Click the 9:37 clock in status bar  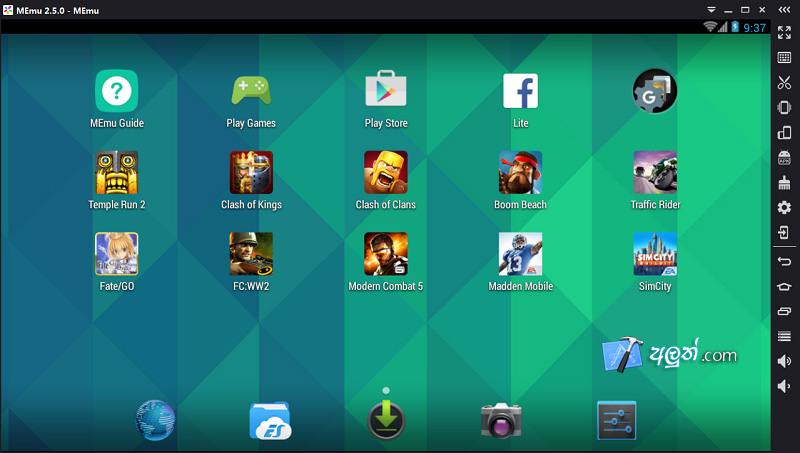point(755,28)
